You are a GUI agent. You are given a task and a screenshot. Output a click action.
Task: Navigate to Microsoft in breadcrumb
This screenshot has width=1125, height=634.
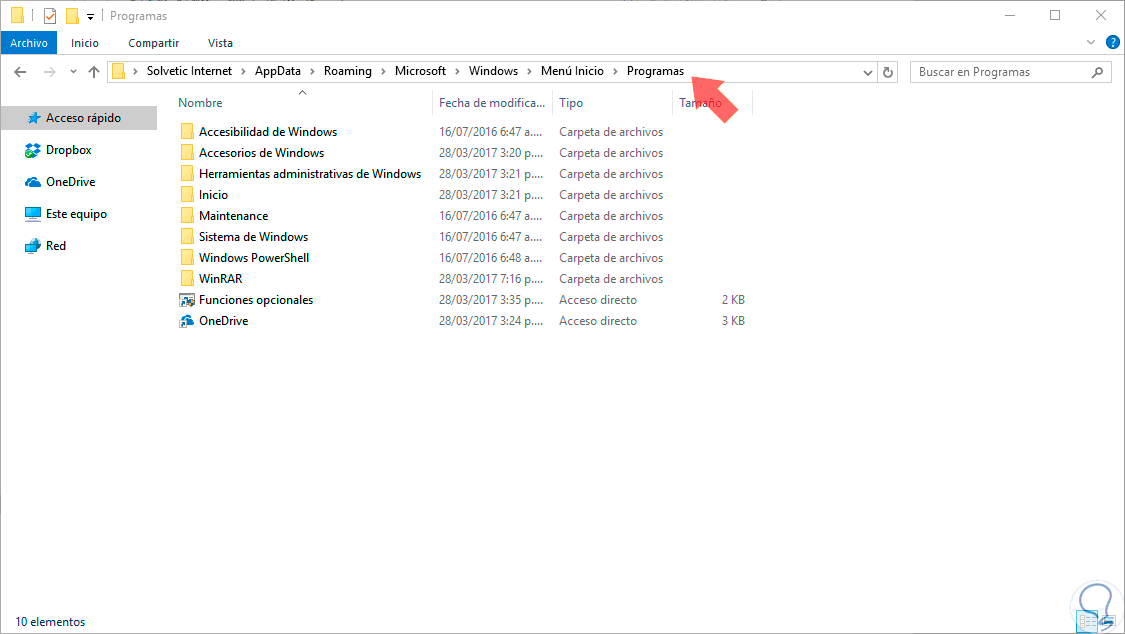tap(420, 71)
